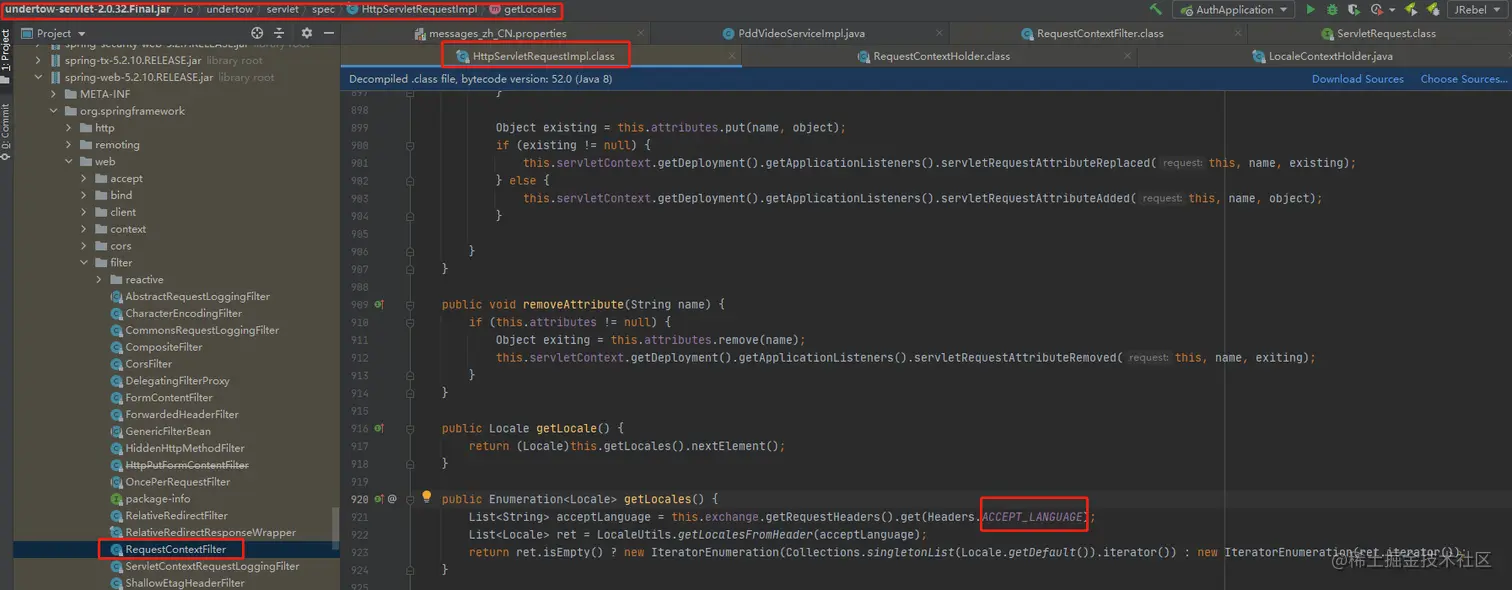Viewport: 1512px width, 590px height.
Task: Run with coverage shield icon
Action: (x=1354, y=9)
